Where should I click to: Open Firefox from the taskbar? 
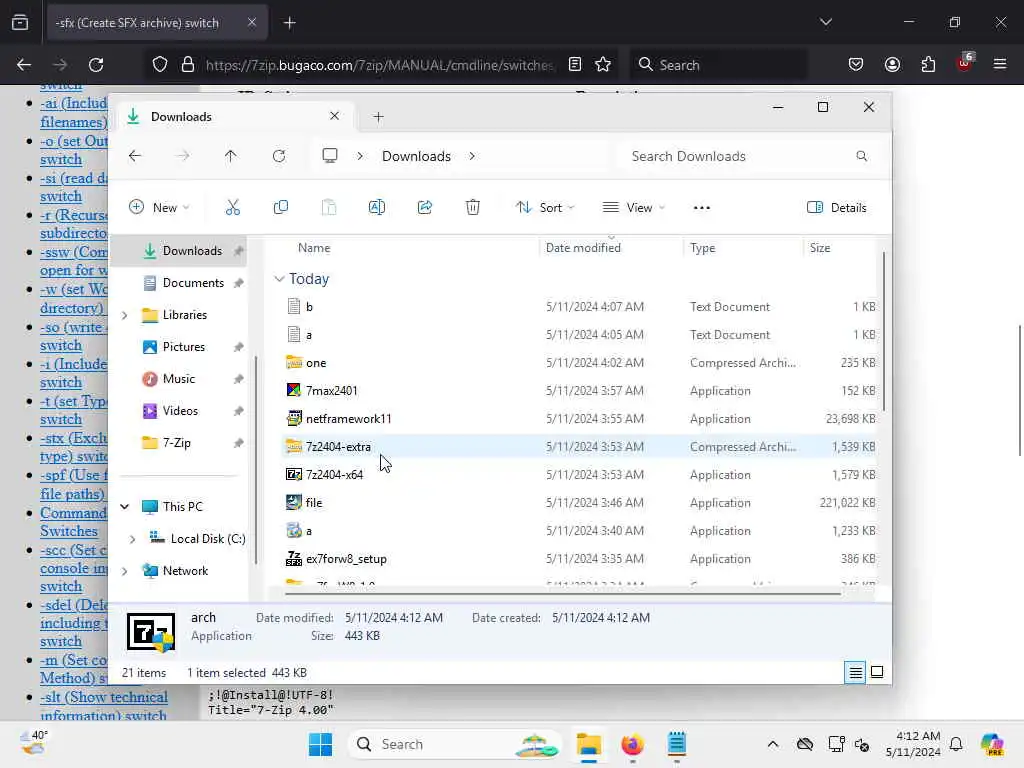tap(632, 744)
